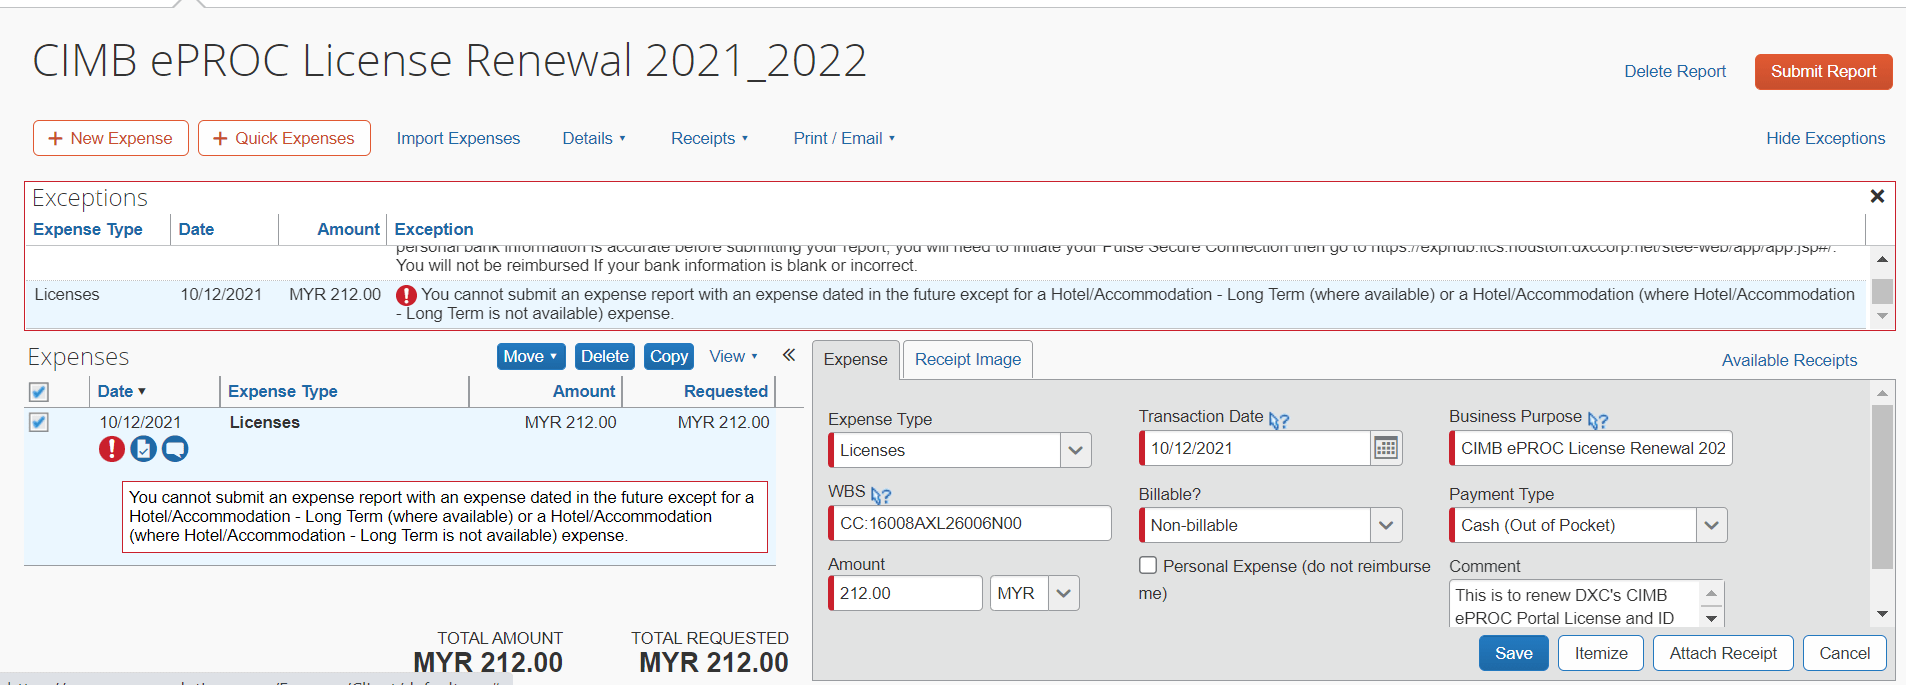1906x685 pixels.
Task: Sort expenses by Date column header
Action: (x=122, y=391)
